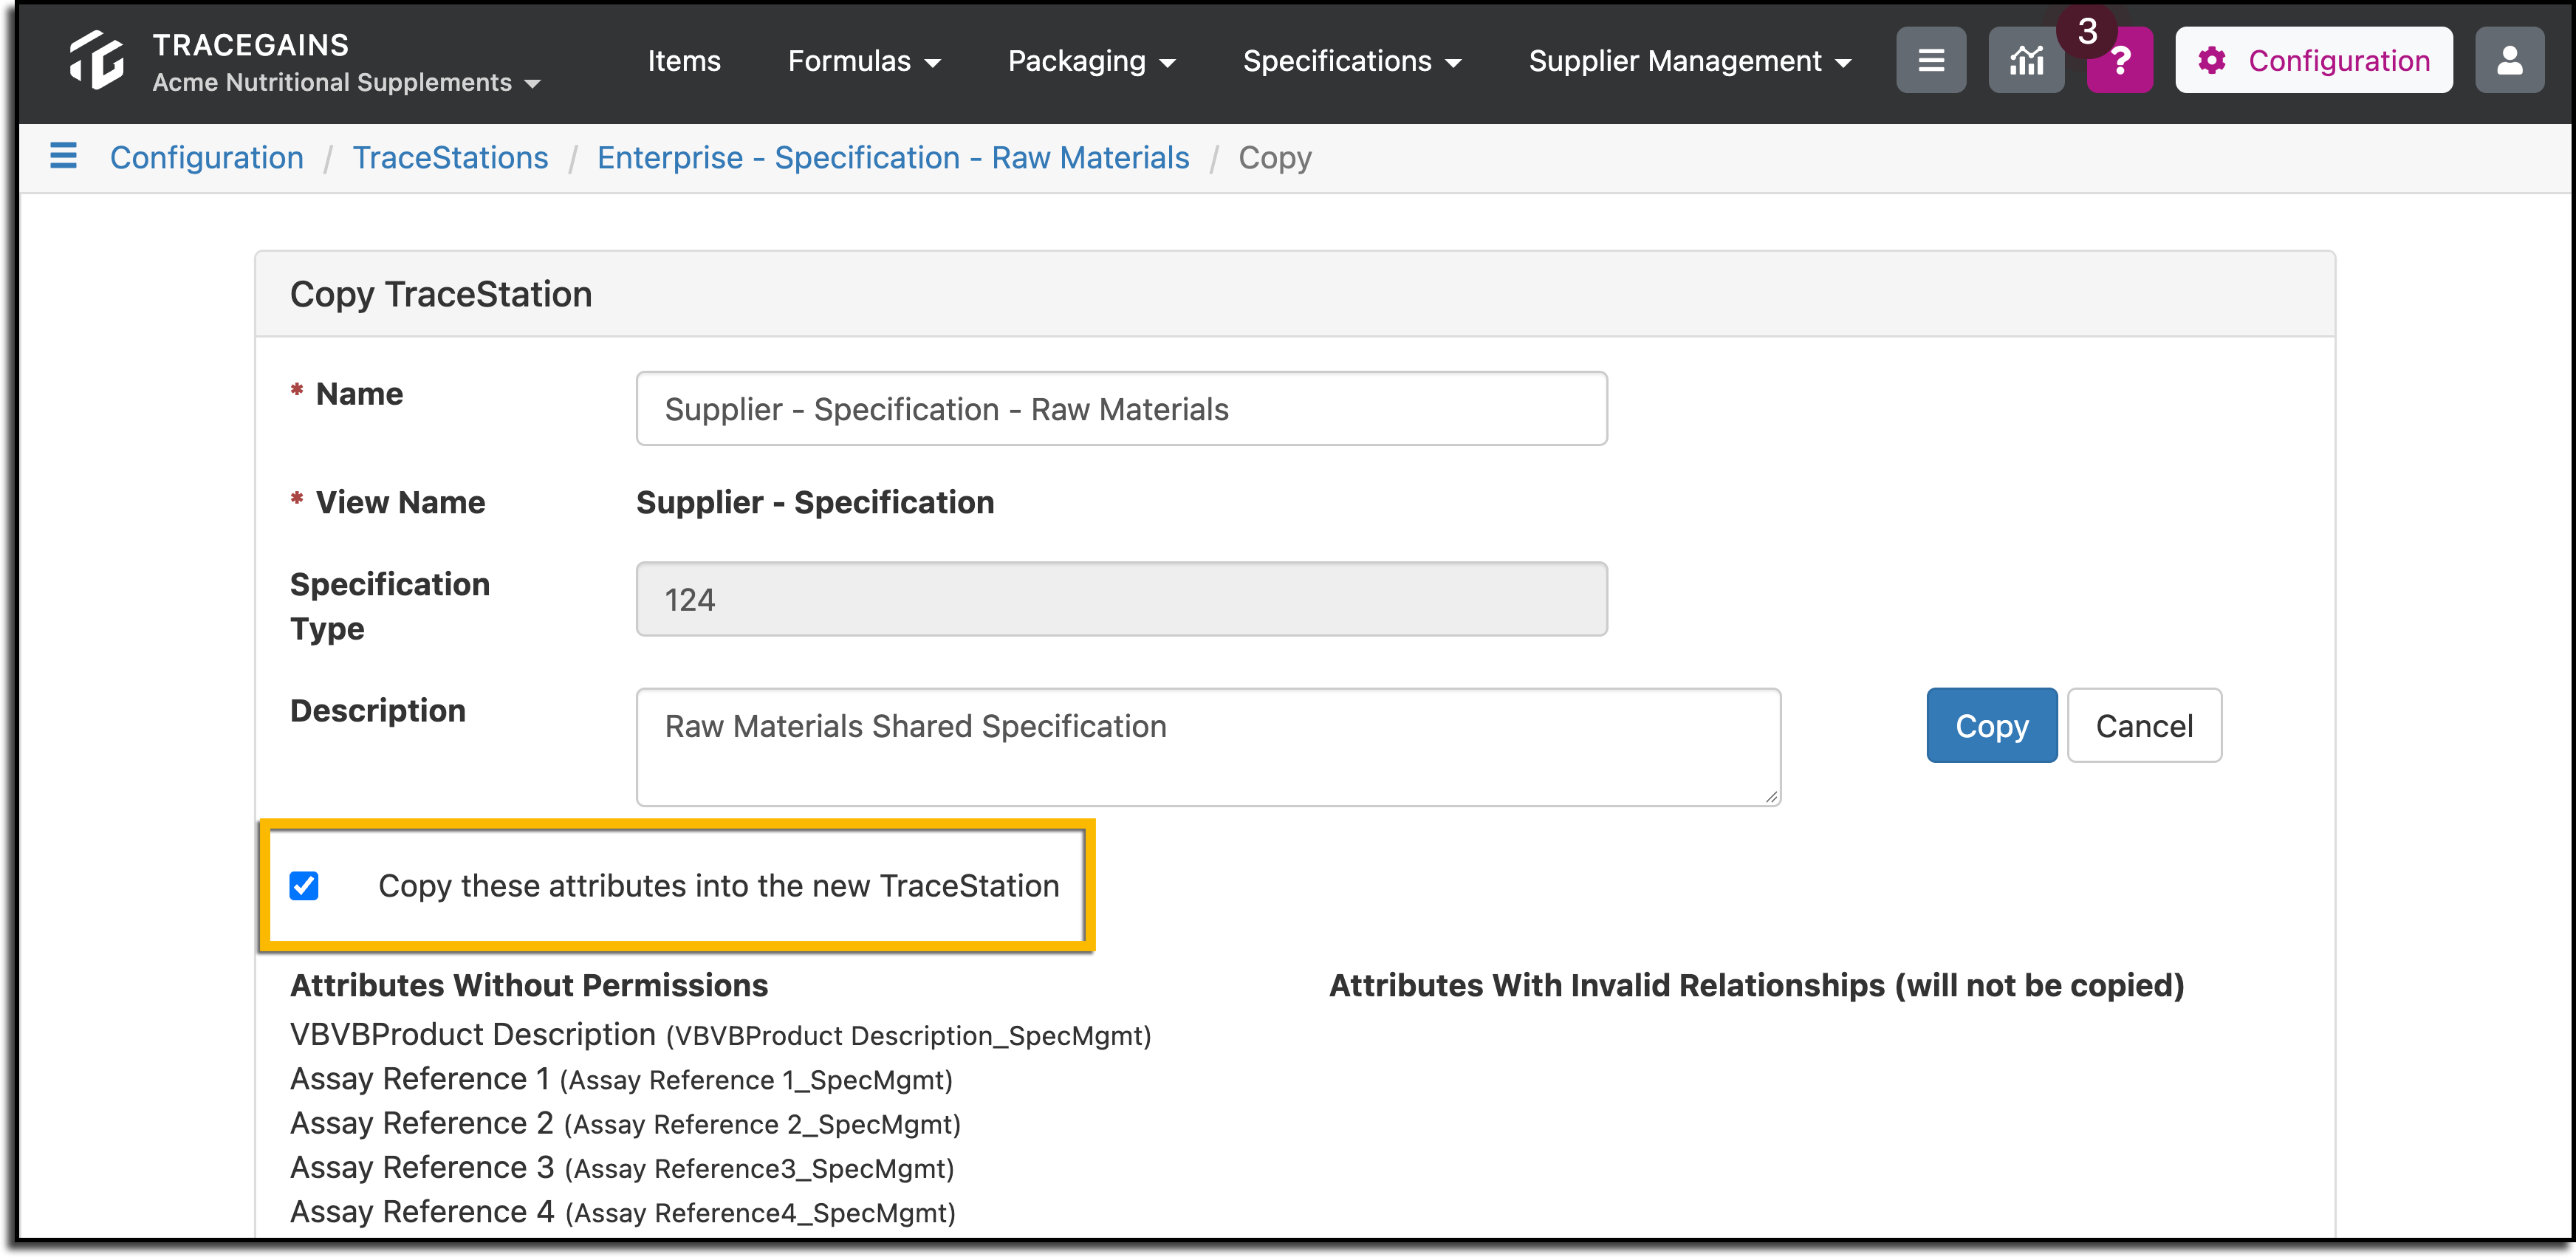The height and width of the screenshot is (1257, 2576).
Task: Click the notification badge showing 3
Action: click(x=2087, y=31)
